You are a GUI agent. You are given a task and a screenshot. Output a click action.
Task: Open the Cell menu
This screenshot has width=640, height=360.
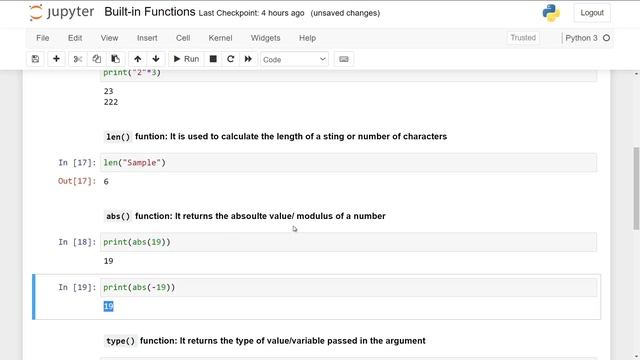[x=183, y=38]
